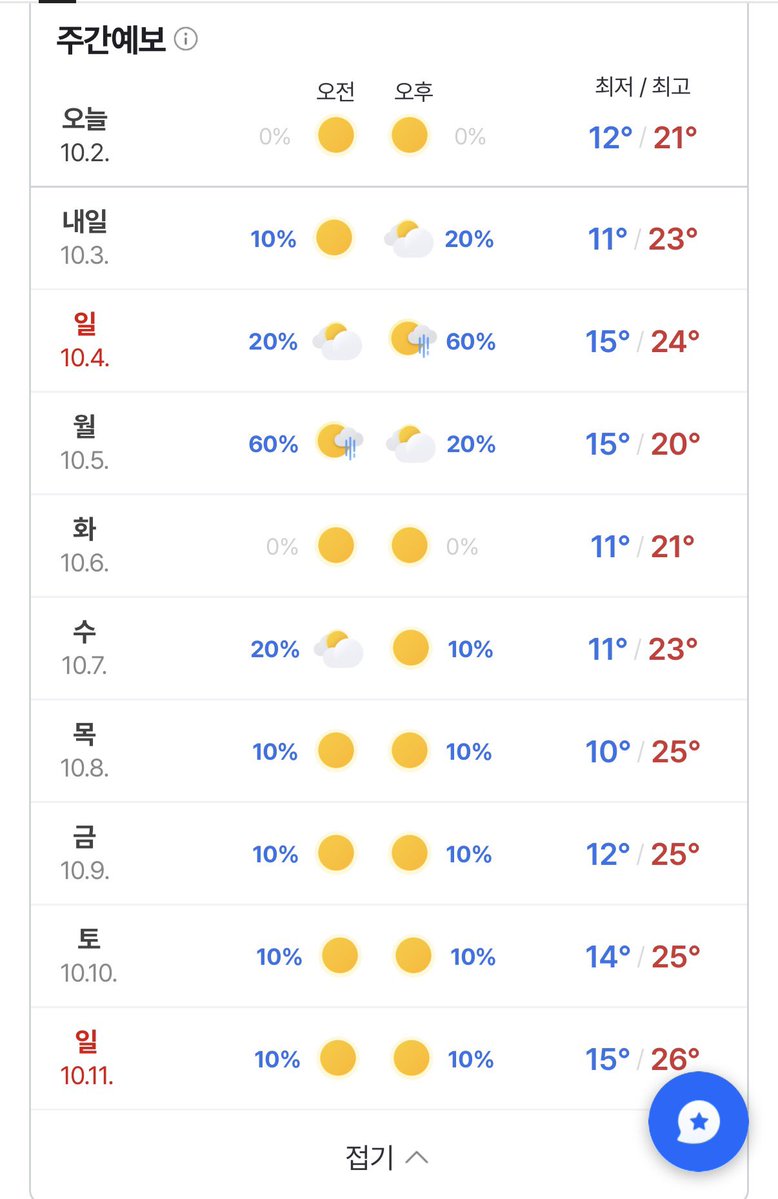The height and width of the screenshot is (1199, 778).
Task: Open the blue star chat floating button
Action: point(698,1122)
